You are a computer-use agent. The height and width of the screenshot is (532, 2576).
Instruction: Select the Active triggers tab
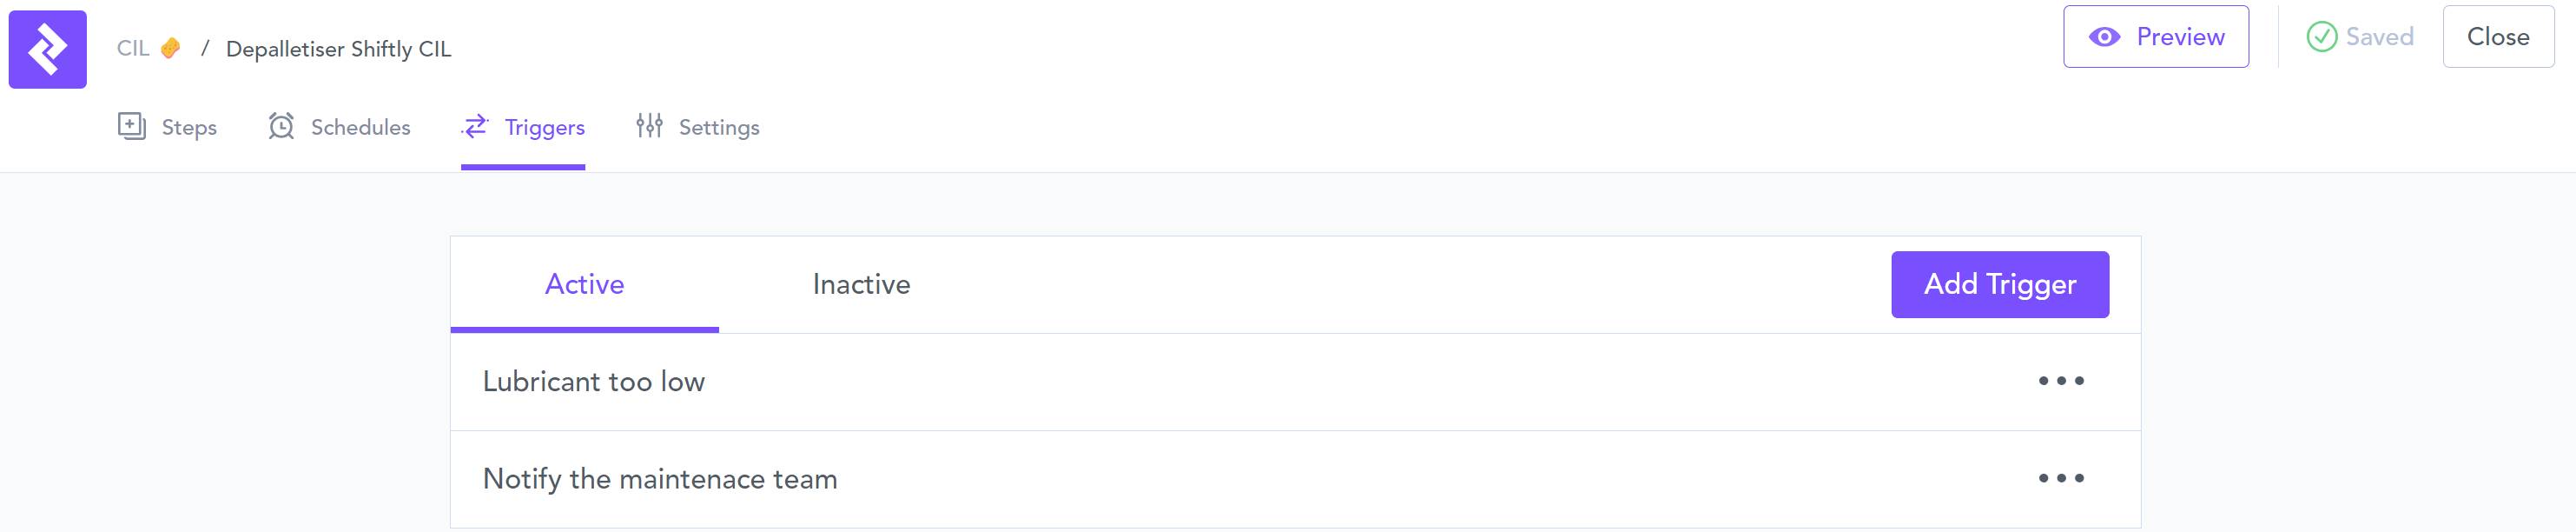584,284
